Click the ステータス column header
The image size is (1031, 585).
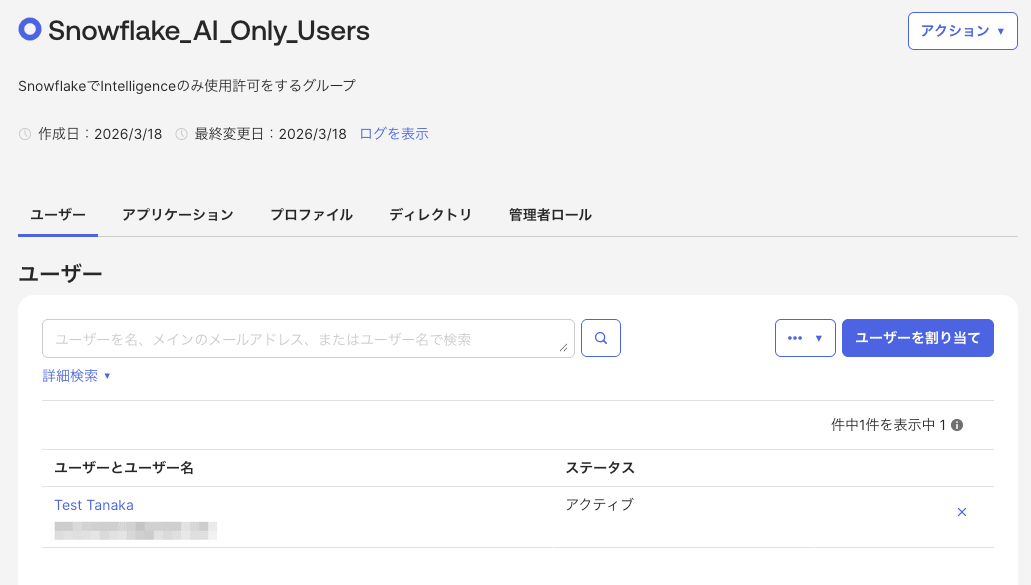(600, 468)
